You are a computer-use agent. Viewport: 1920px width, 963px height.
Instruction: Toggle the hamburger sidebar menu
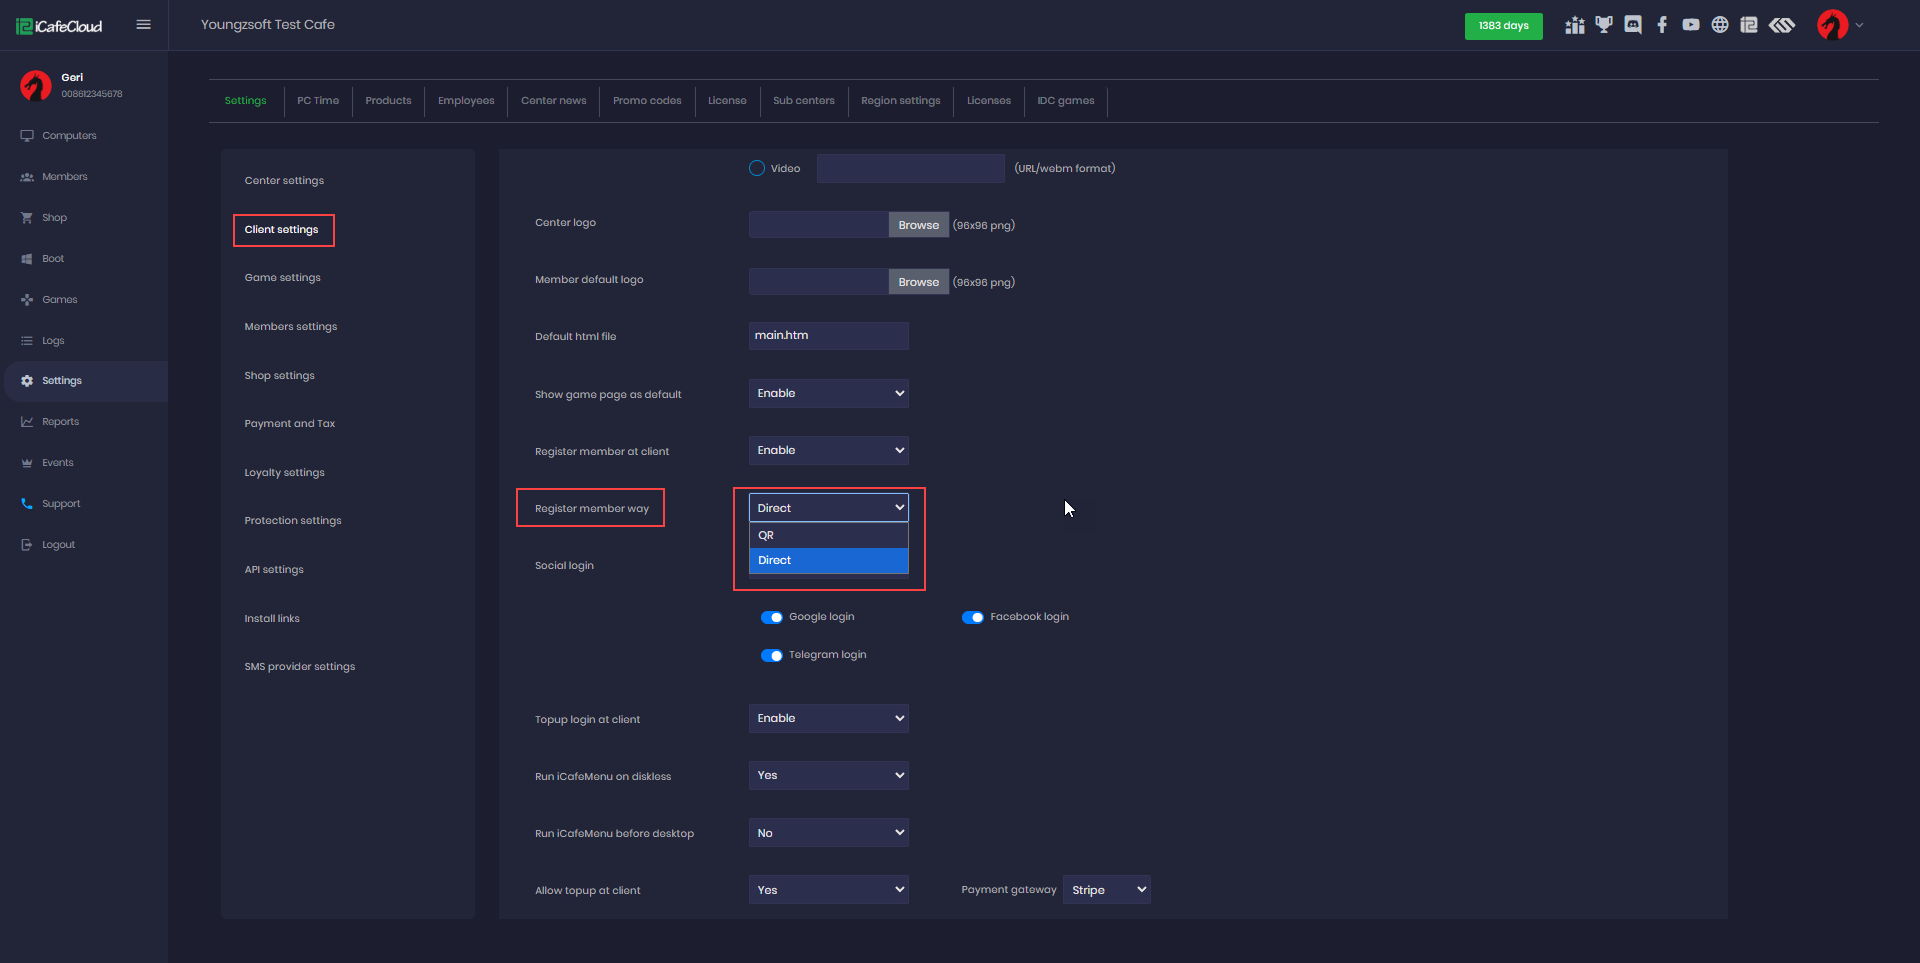tap(143, 25)
